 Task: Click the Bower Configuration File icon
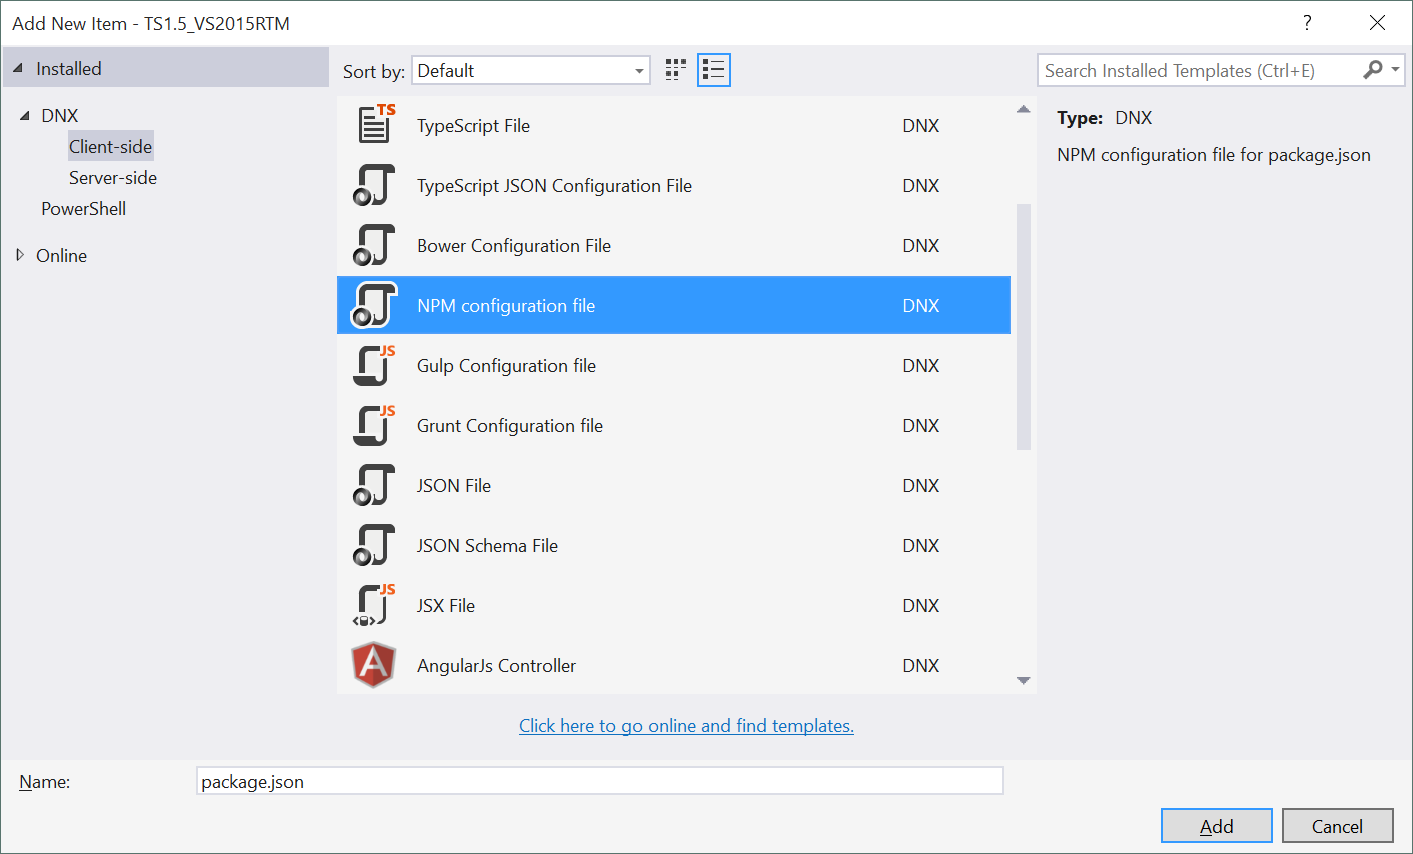click(x=375, y=246)
